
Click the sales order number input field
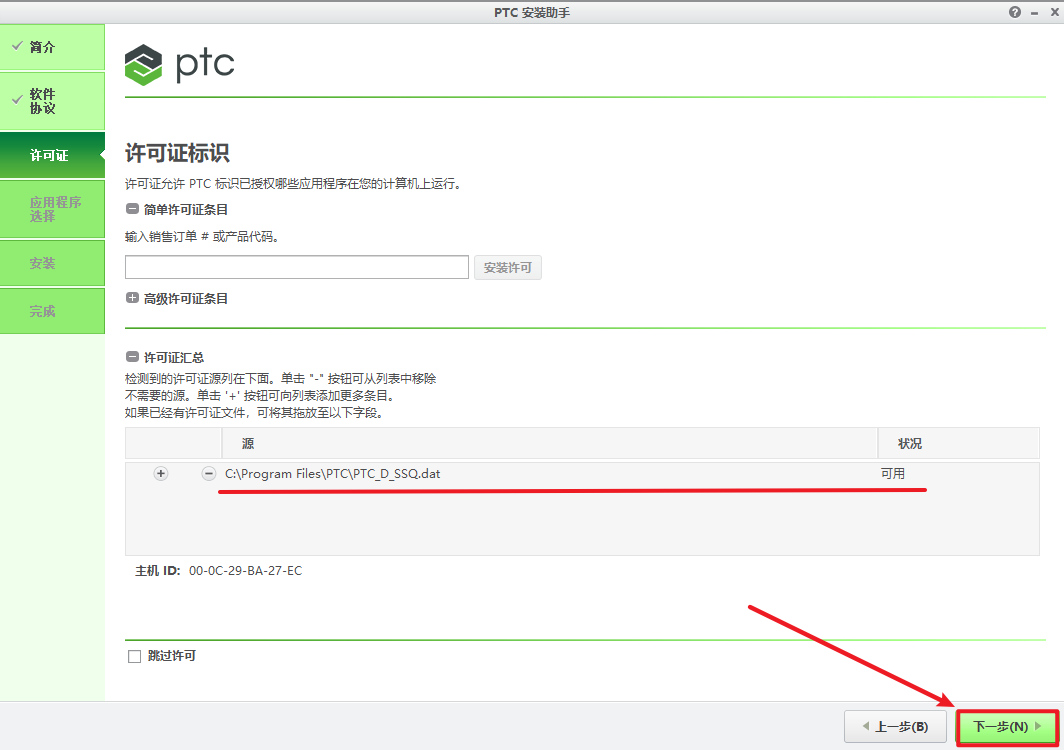click(x=296, y=267)
